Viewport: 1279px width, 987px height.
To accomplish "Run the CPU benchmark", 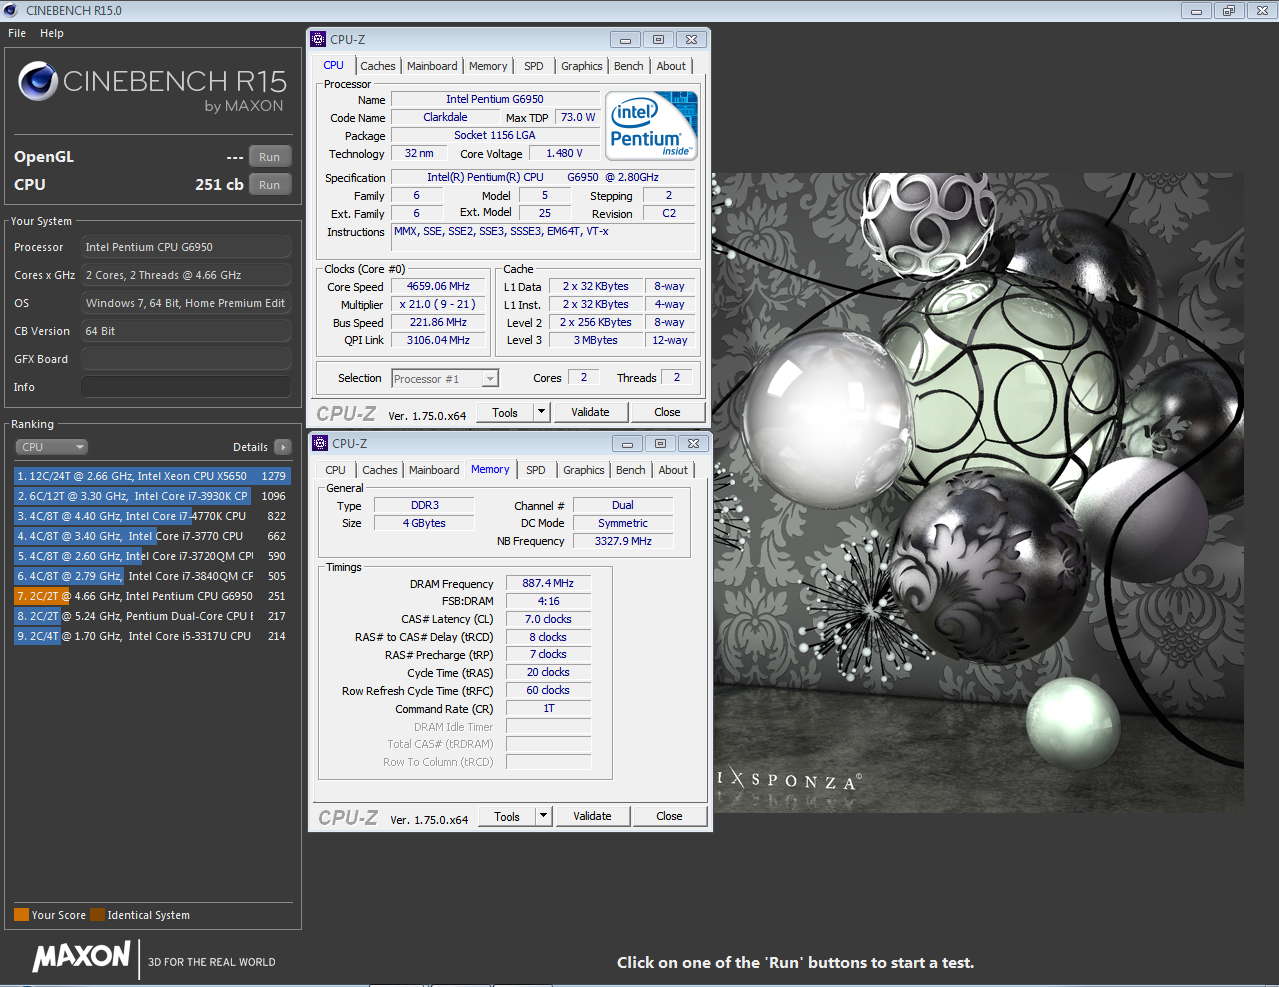I will (x=270, y=185).
